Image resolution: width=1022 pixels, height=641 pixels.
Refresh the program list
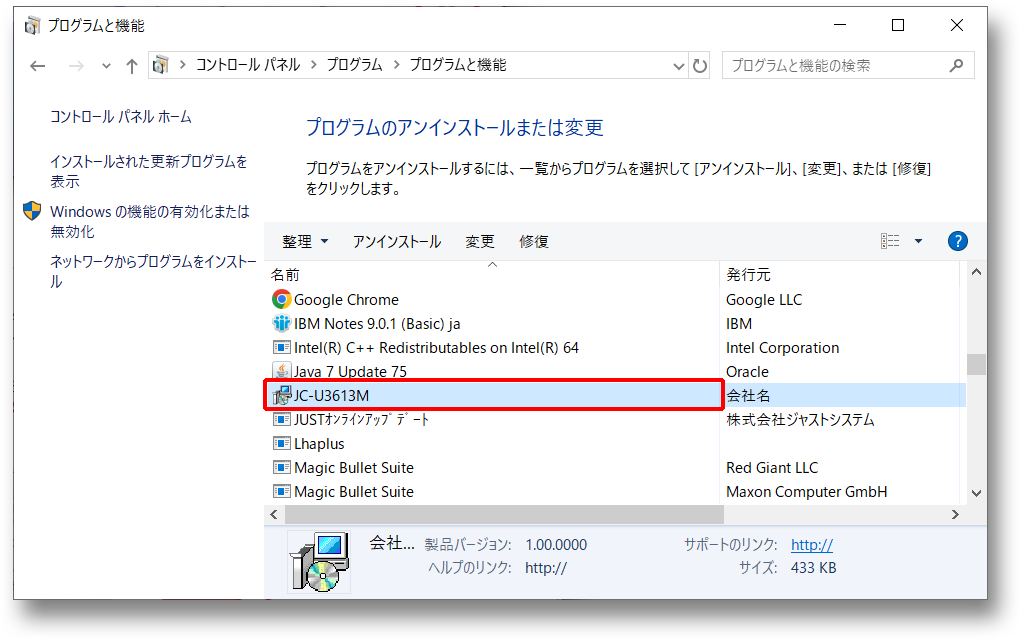pos(699,66)
